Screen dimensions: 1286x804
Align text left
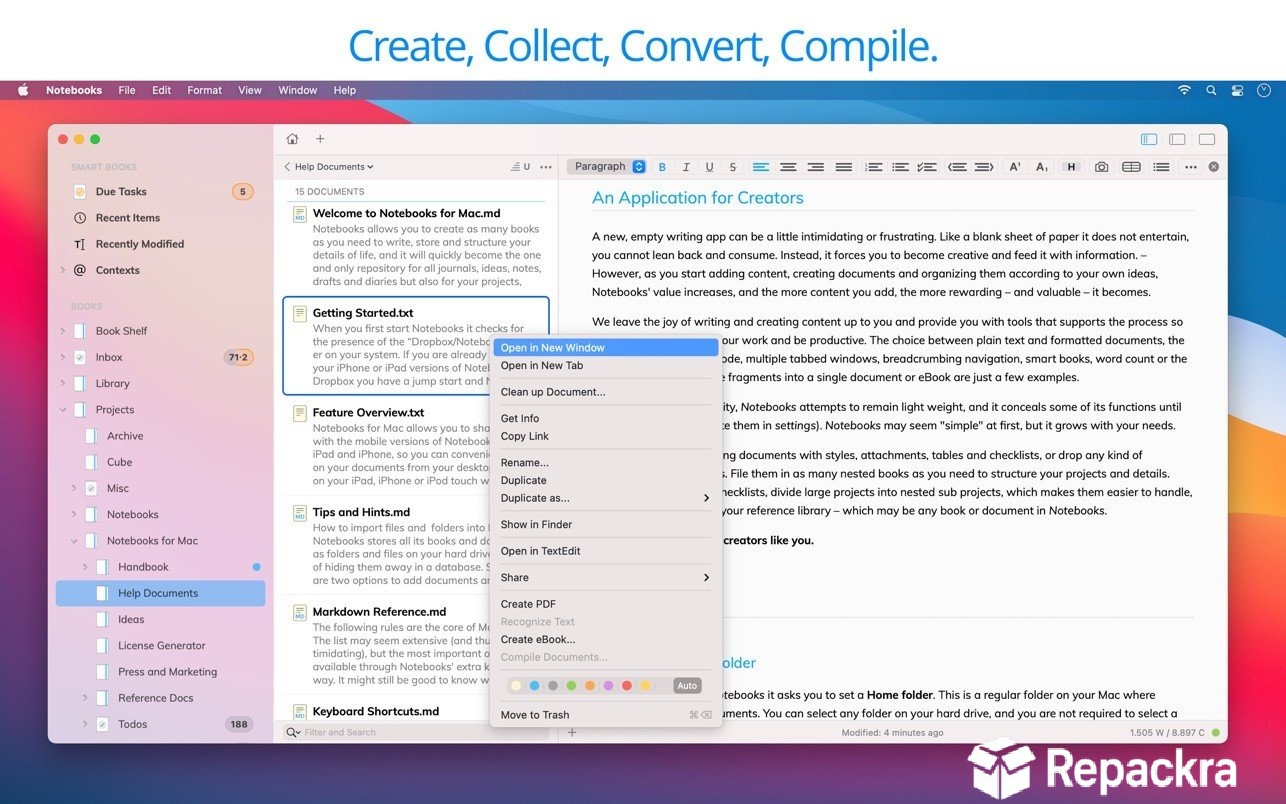coord(761,167)
